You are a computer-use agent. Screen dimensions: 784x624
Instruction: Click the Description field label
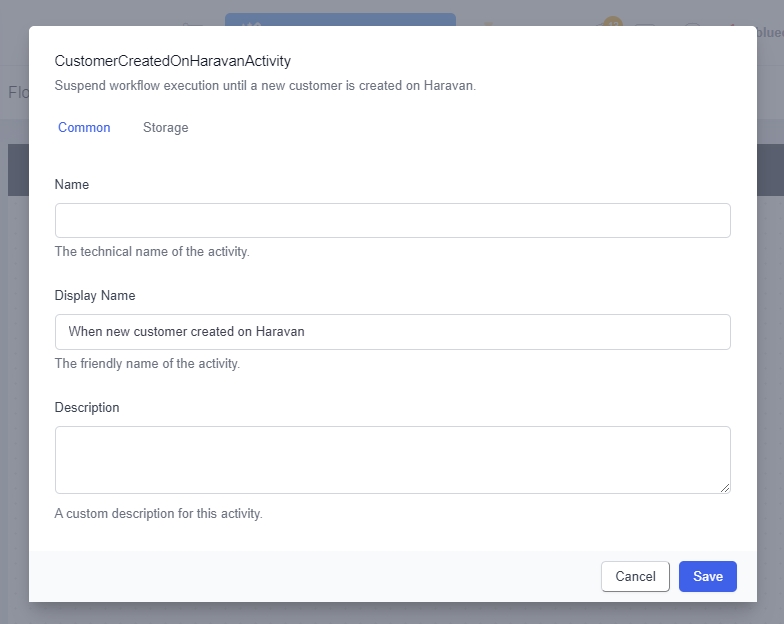[x=87, y=408]
